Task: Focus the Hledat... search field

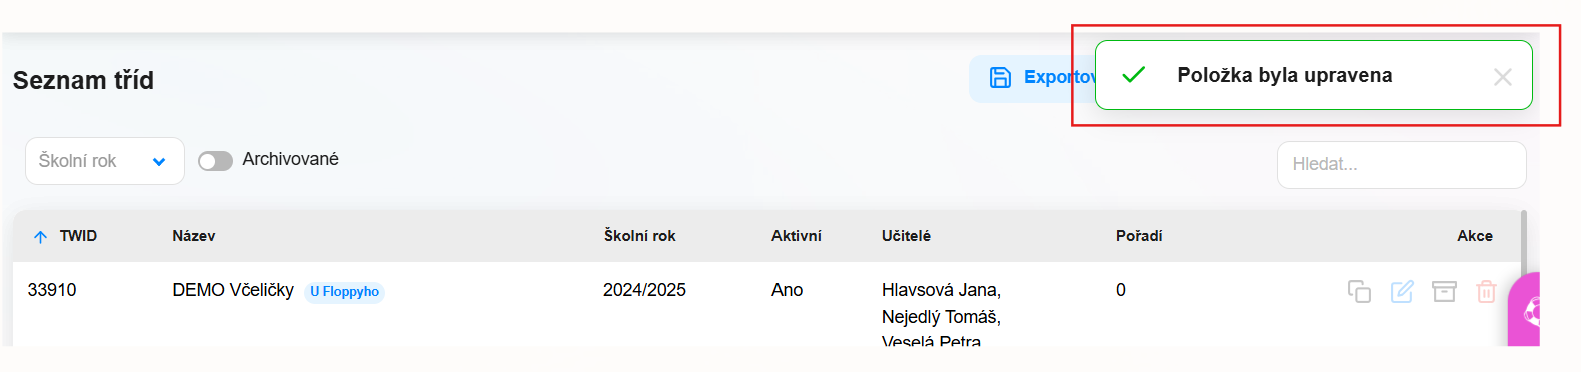Action: 1401,164
